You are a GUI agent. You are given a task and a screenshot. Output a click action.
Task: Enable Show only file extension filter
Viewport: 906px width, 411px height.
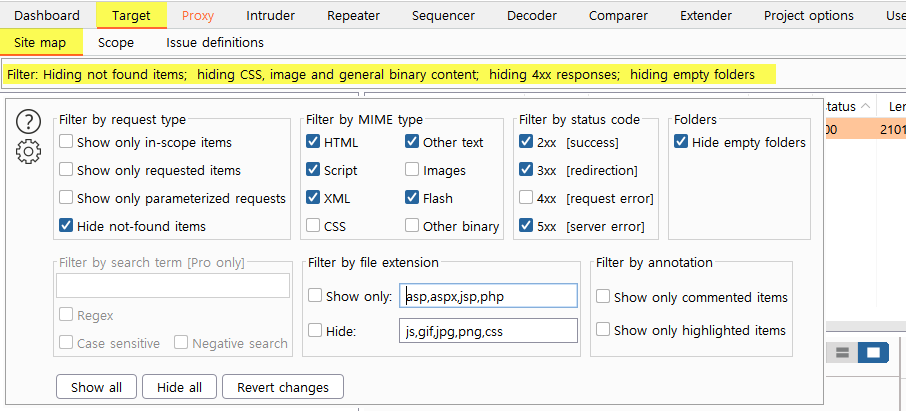(x=315, y=296)
